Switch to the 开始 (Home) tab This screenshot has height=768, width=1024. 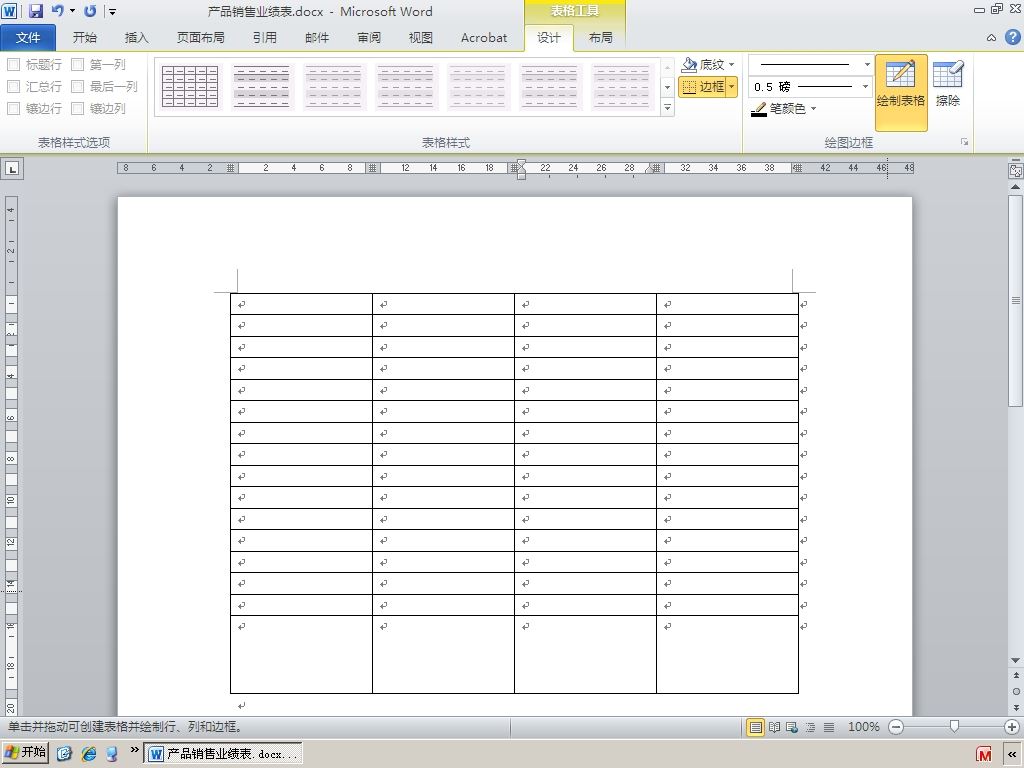pos(84,37)
